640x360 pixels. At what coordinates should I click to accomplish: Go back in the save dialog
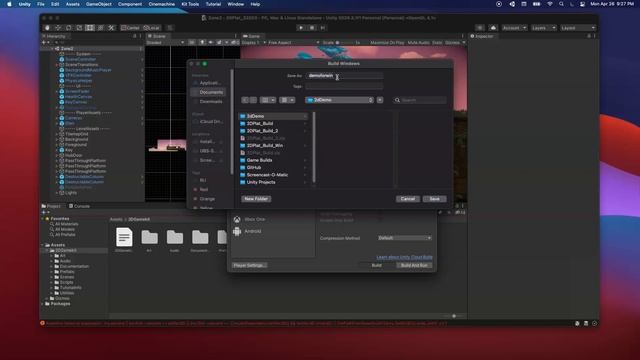click(x=245, y=100)
